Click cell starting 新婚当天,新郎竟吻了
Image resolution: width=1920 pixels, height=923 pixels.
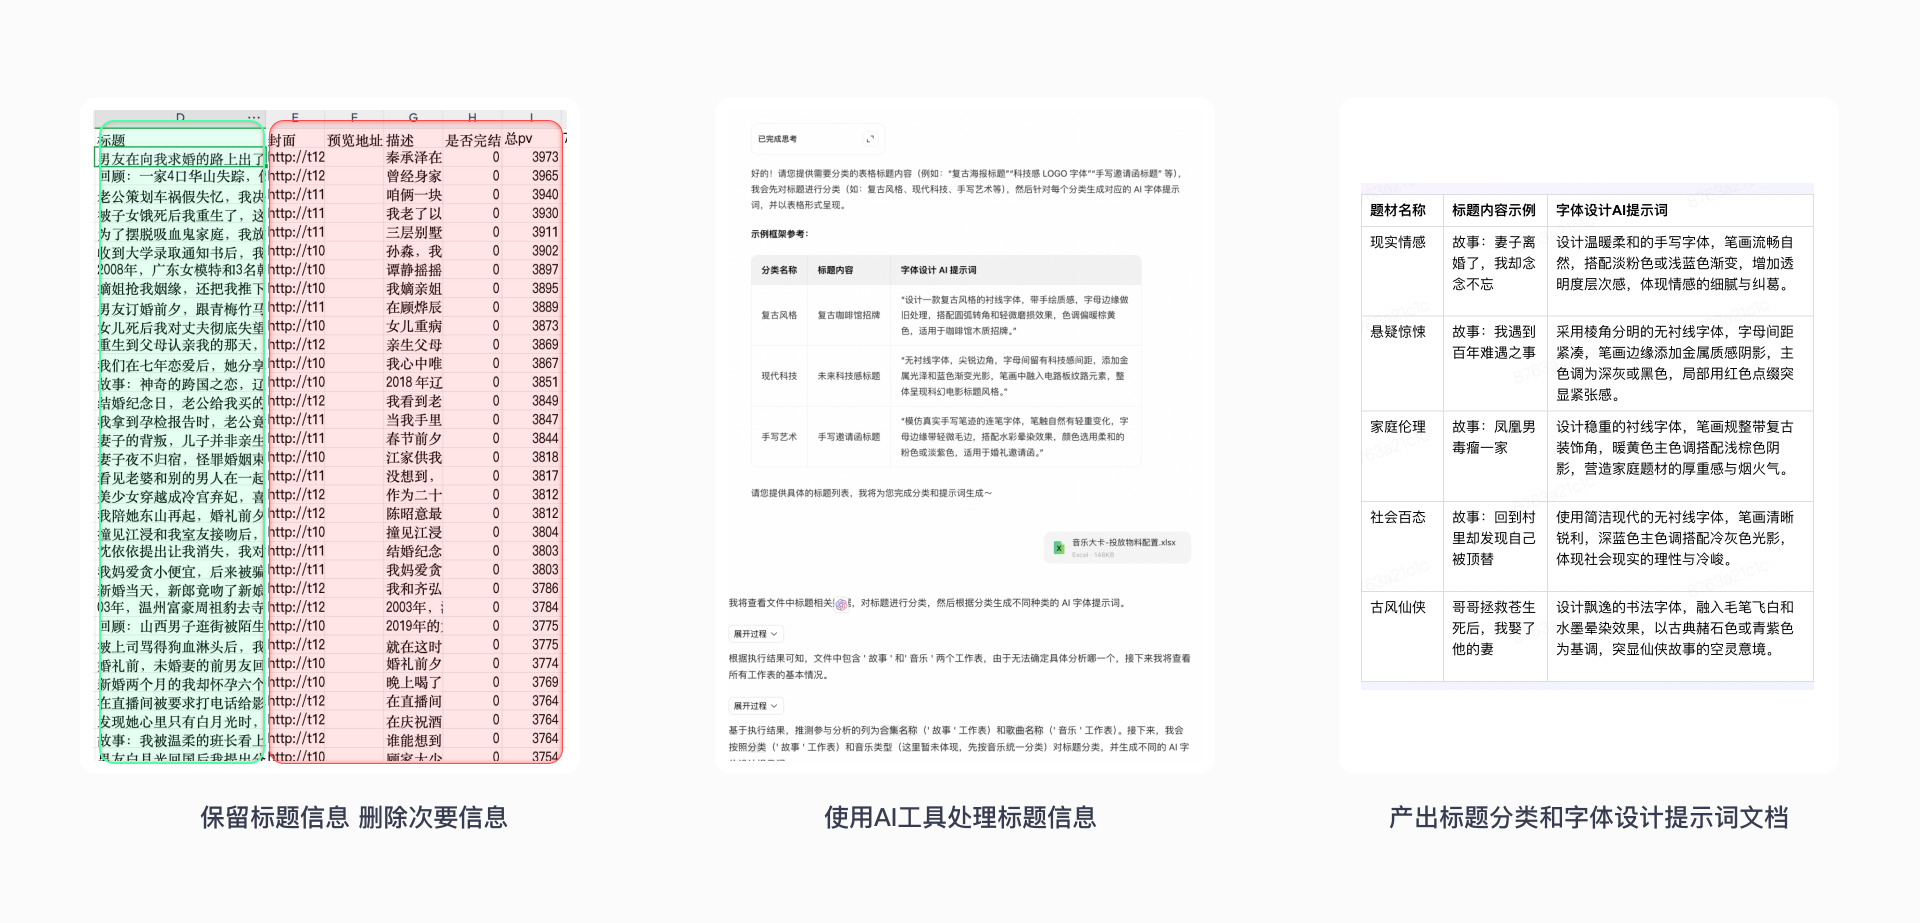click(180, 589)
